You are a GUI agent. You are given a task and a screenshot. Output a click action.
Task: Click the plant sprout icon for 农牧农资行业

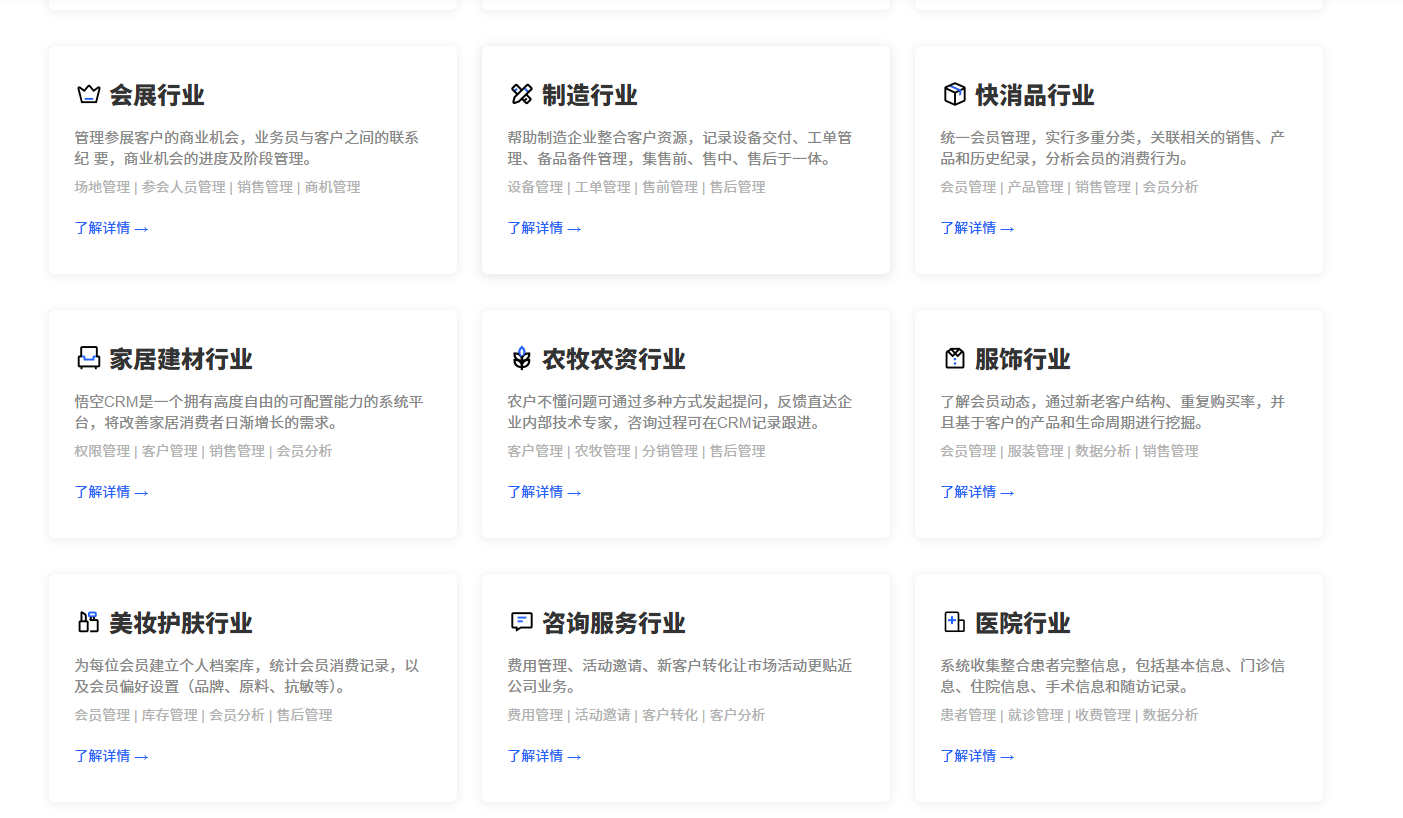pos(520,358)
